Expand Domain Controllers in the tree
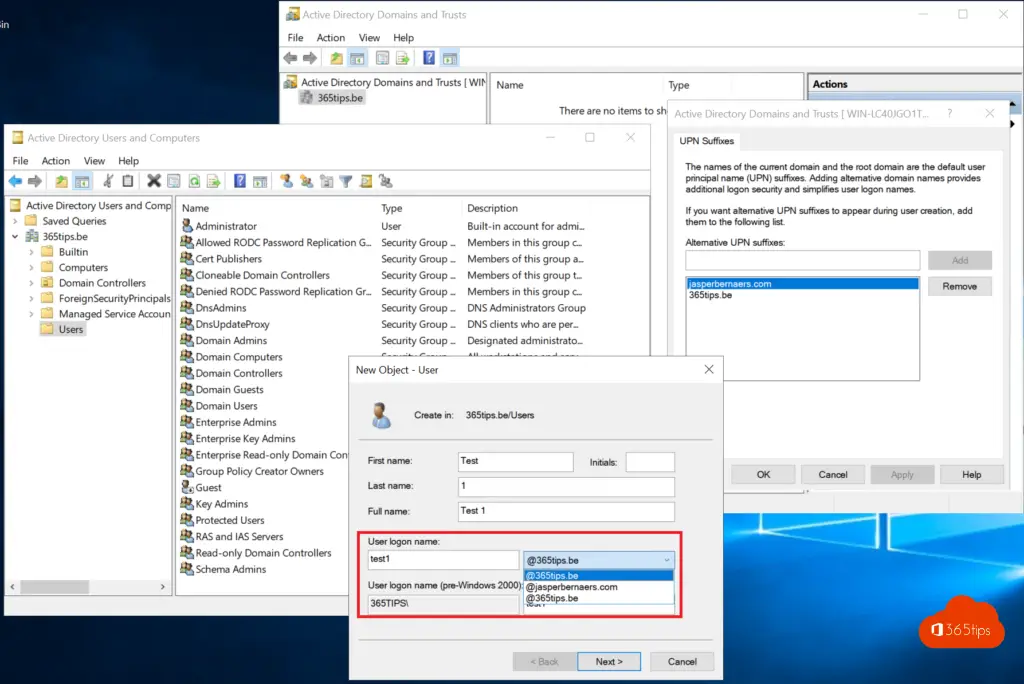This screenshot has width=1024, height=684. [x=31, y=283]
